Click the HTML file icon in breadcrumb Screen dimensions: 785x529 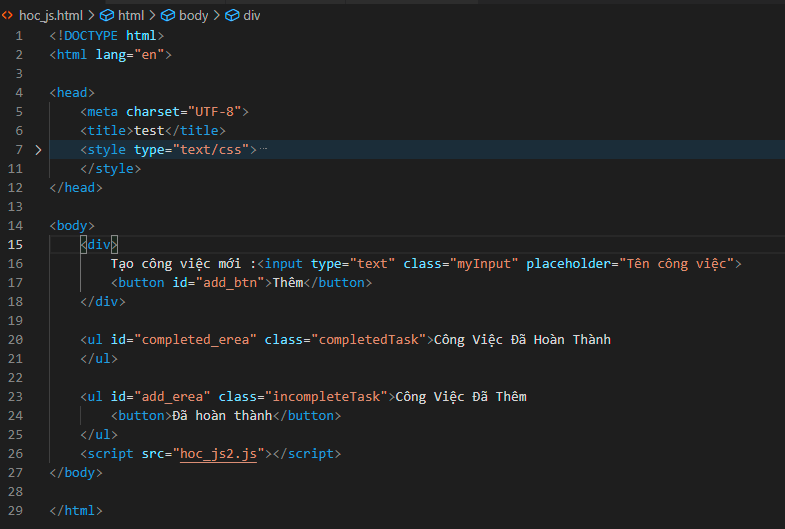(7, 16)
